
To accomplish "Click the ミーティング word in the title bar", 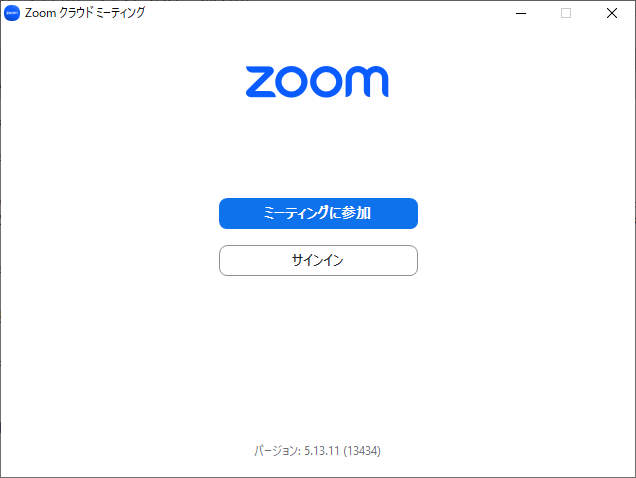I will pyautogui.click(x=120, y=13).
